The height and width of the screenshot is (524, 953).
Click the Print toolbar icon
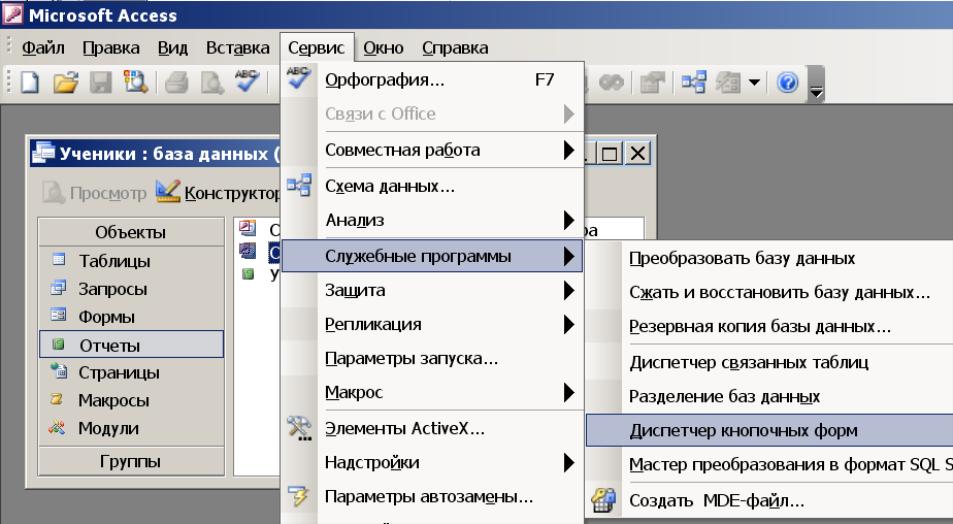[x=177, y=82]
